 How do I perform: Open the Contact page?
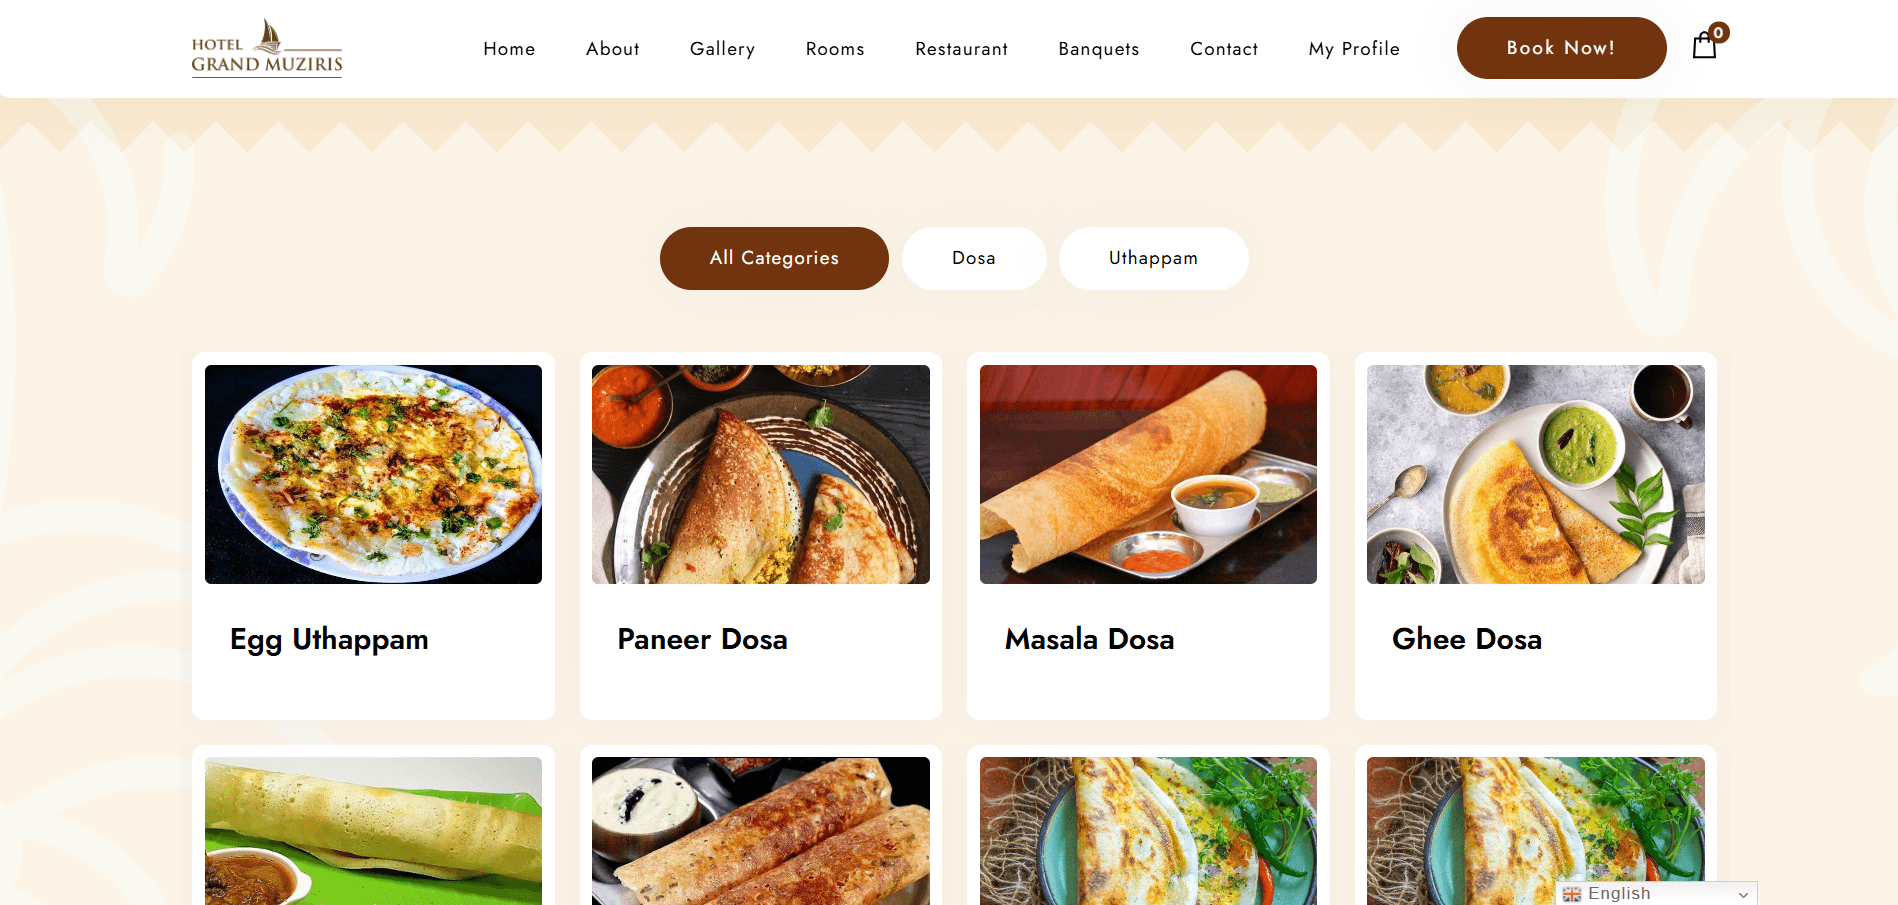tap(1224, 49)
